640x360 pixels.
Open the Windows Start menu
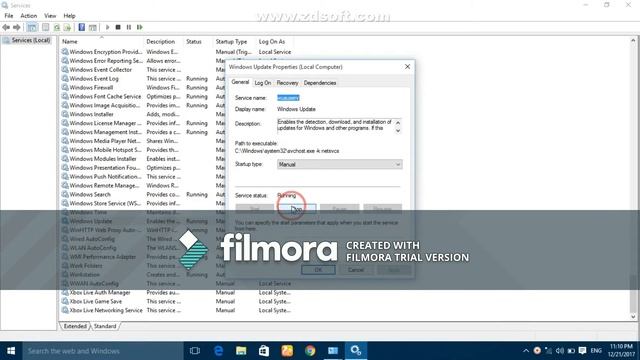point(11,351)
